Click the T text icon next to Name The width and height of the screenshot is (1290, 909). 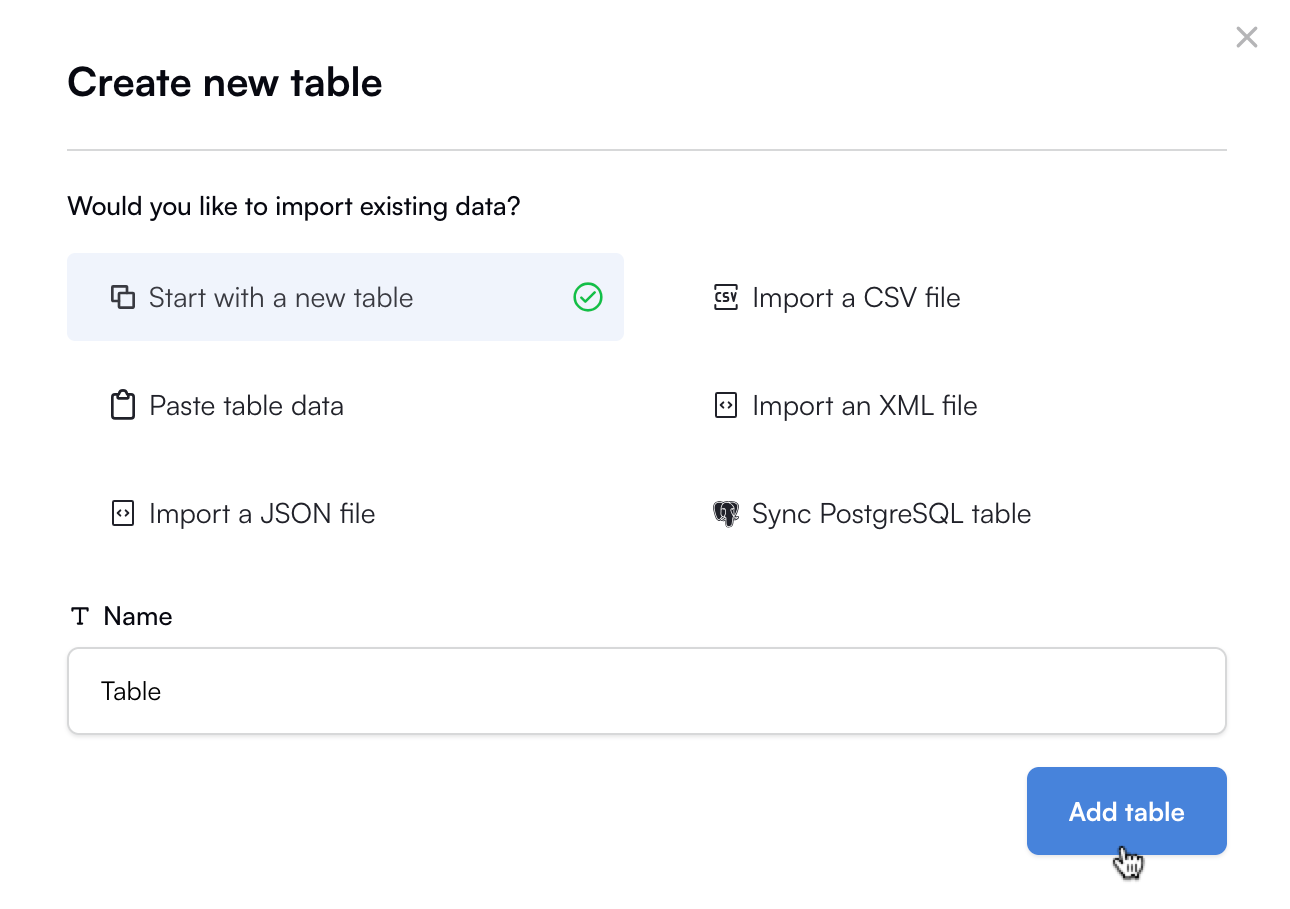79,616
